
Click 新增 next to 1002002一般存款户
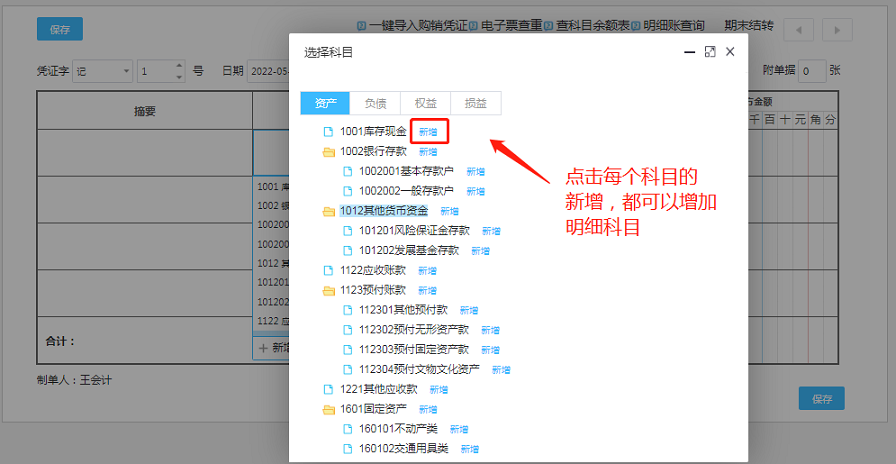tap(475, 191)
